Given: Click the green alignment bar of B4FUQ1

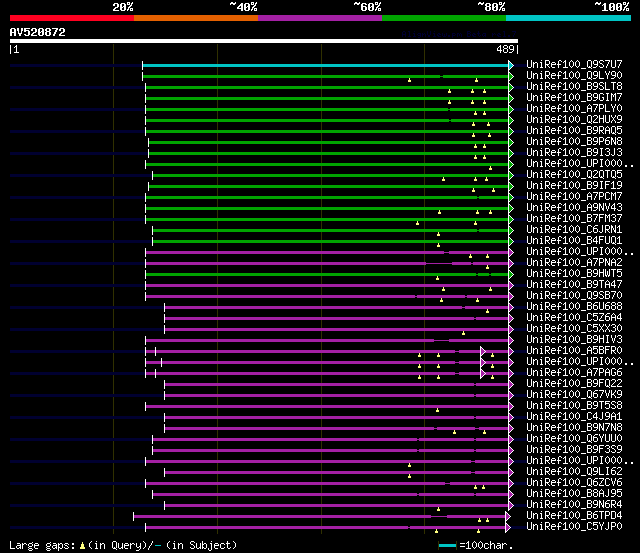Looking at the screenshot, I should tap(331, 242).
